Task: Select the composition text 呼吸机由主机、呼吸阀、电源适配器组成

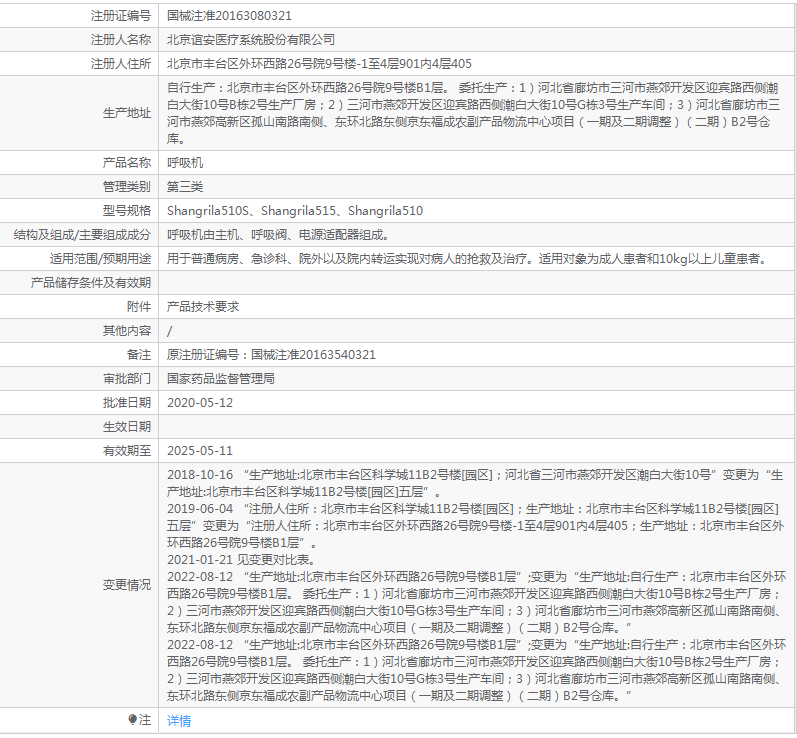Action: (279, 235)
